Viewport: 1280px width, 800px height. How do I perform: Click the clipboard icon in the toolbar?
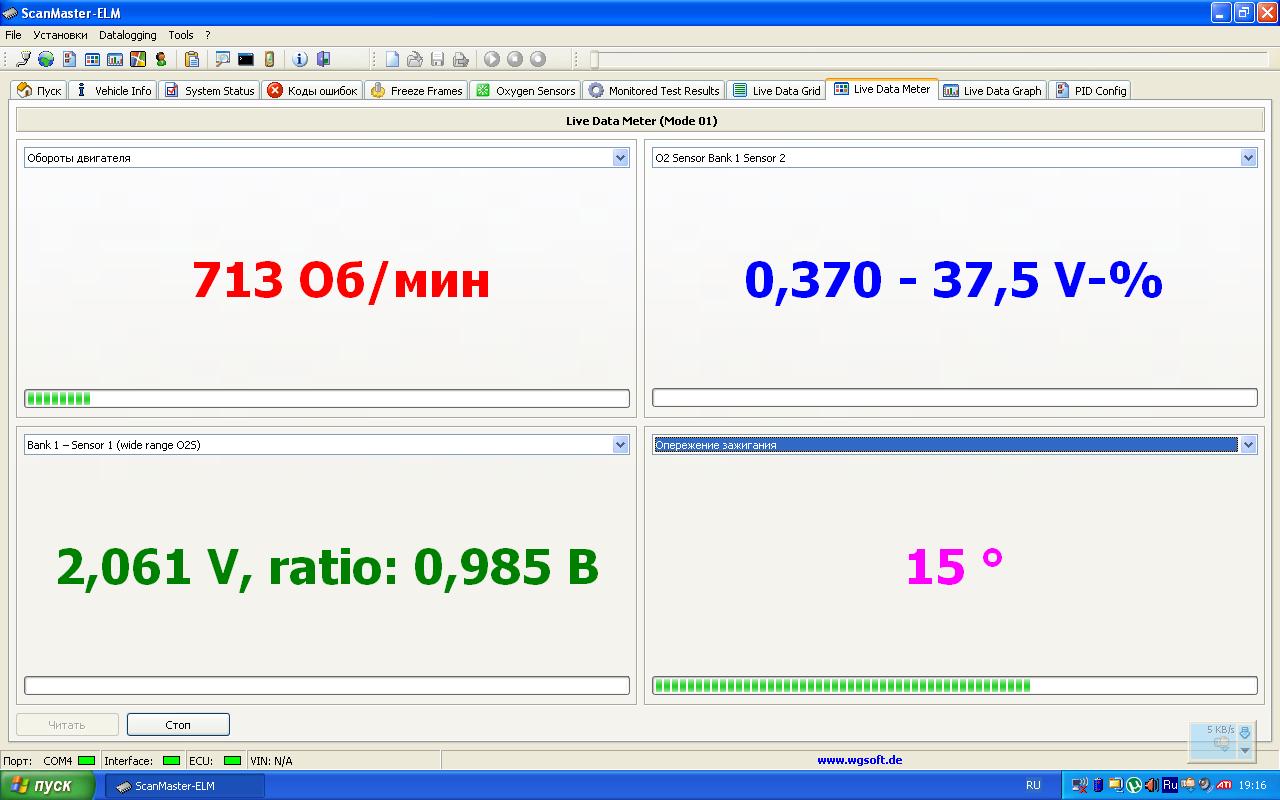click(x=191, y=59)
